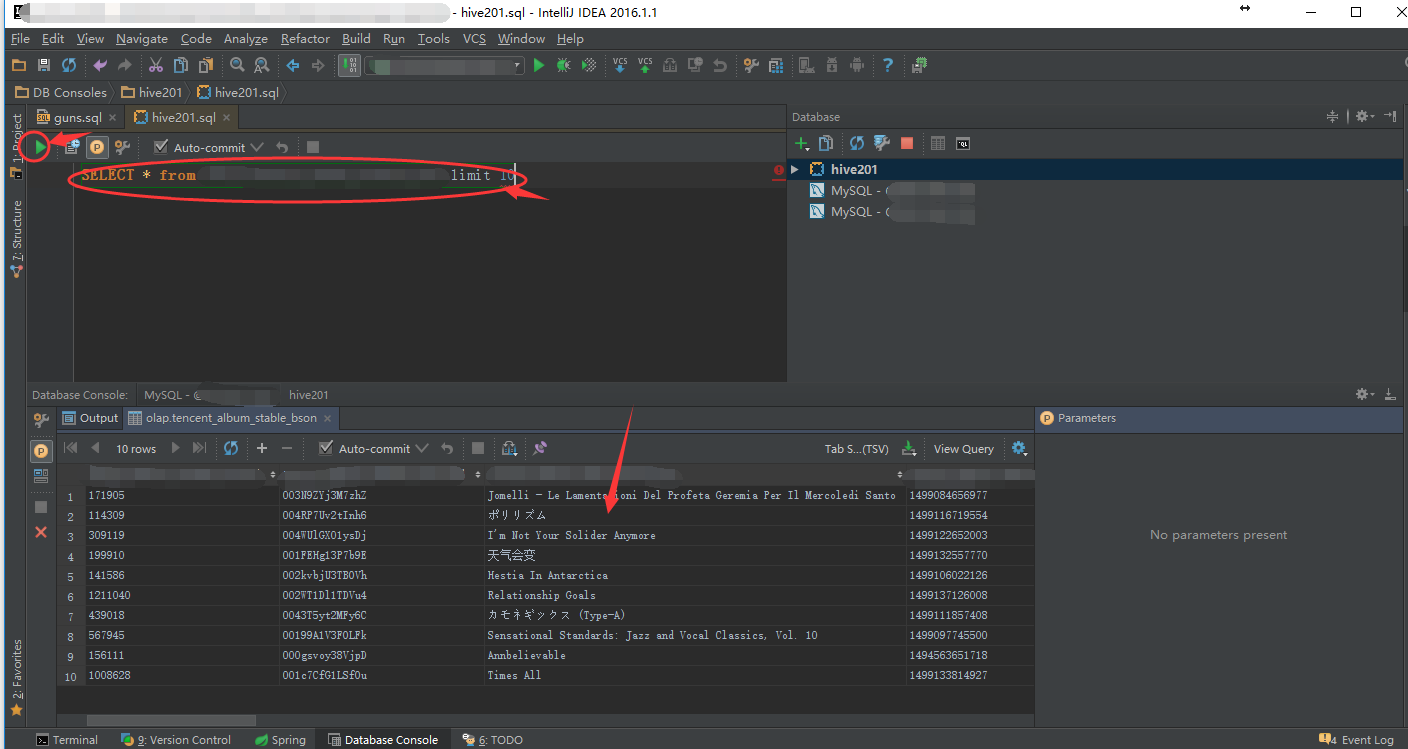Click the Debug bug icon in main toolbar
This screenshot has height=749, width=1408.
pyautogui.click(x=564, y=65)
